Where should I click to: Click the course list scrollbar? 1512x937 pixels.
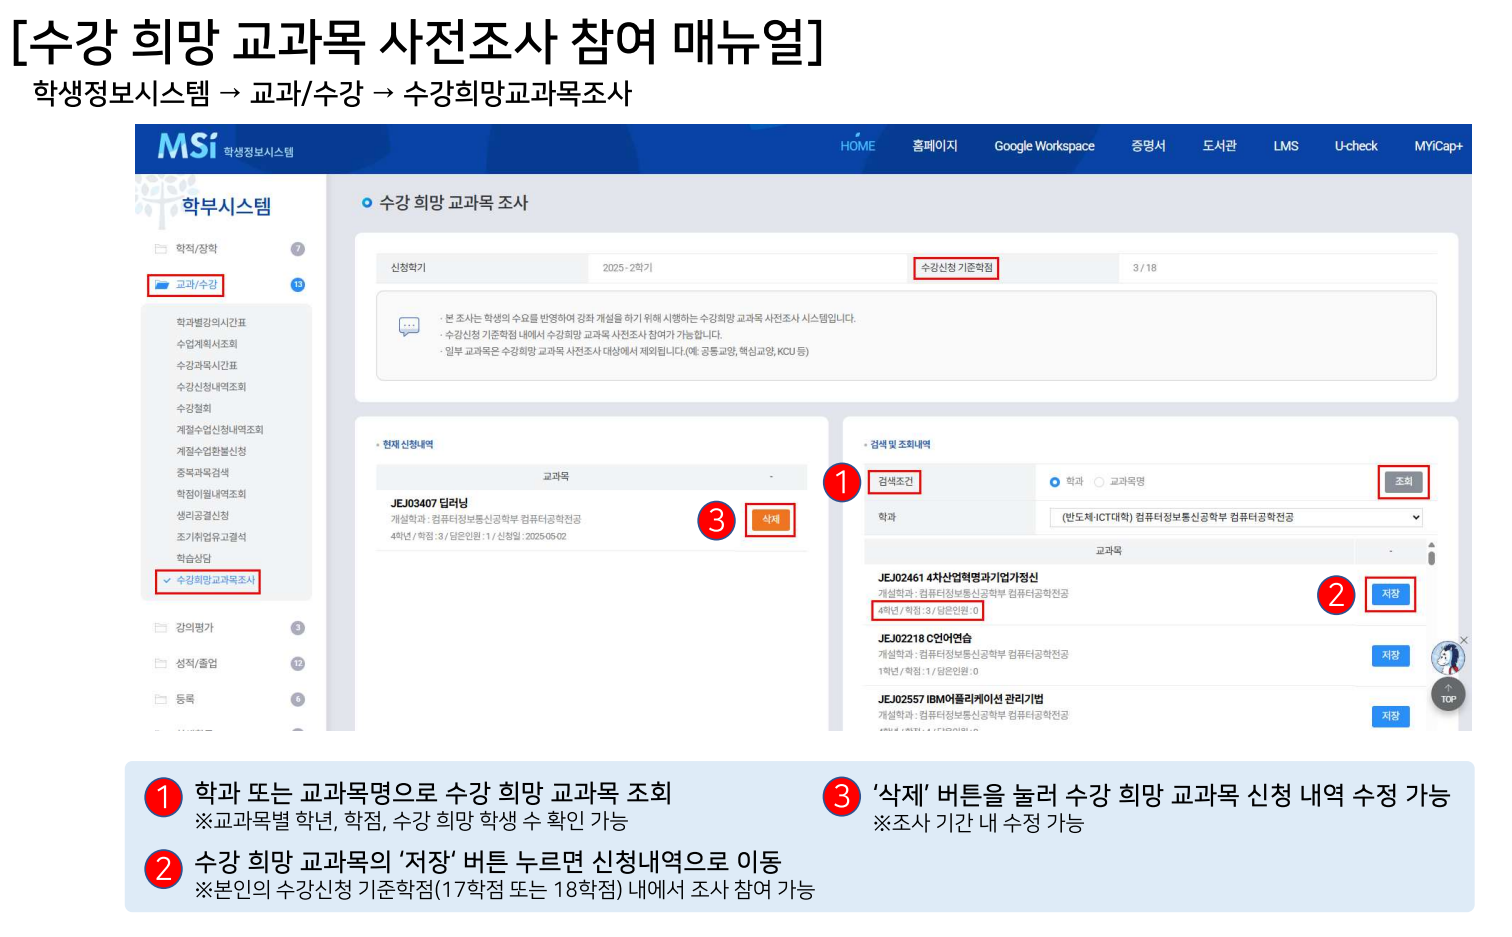click(1431, 555)
